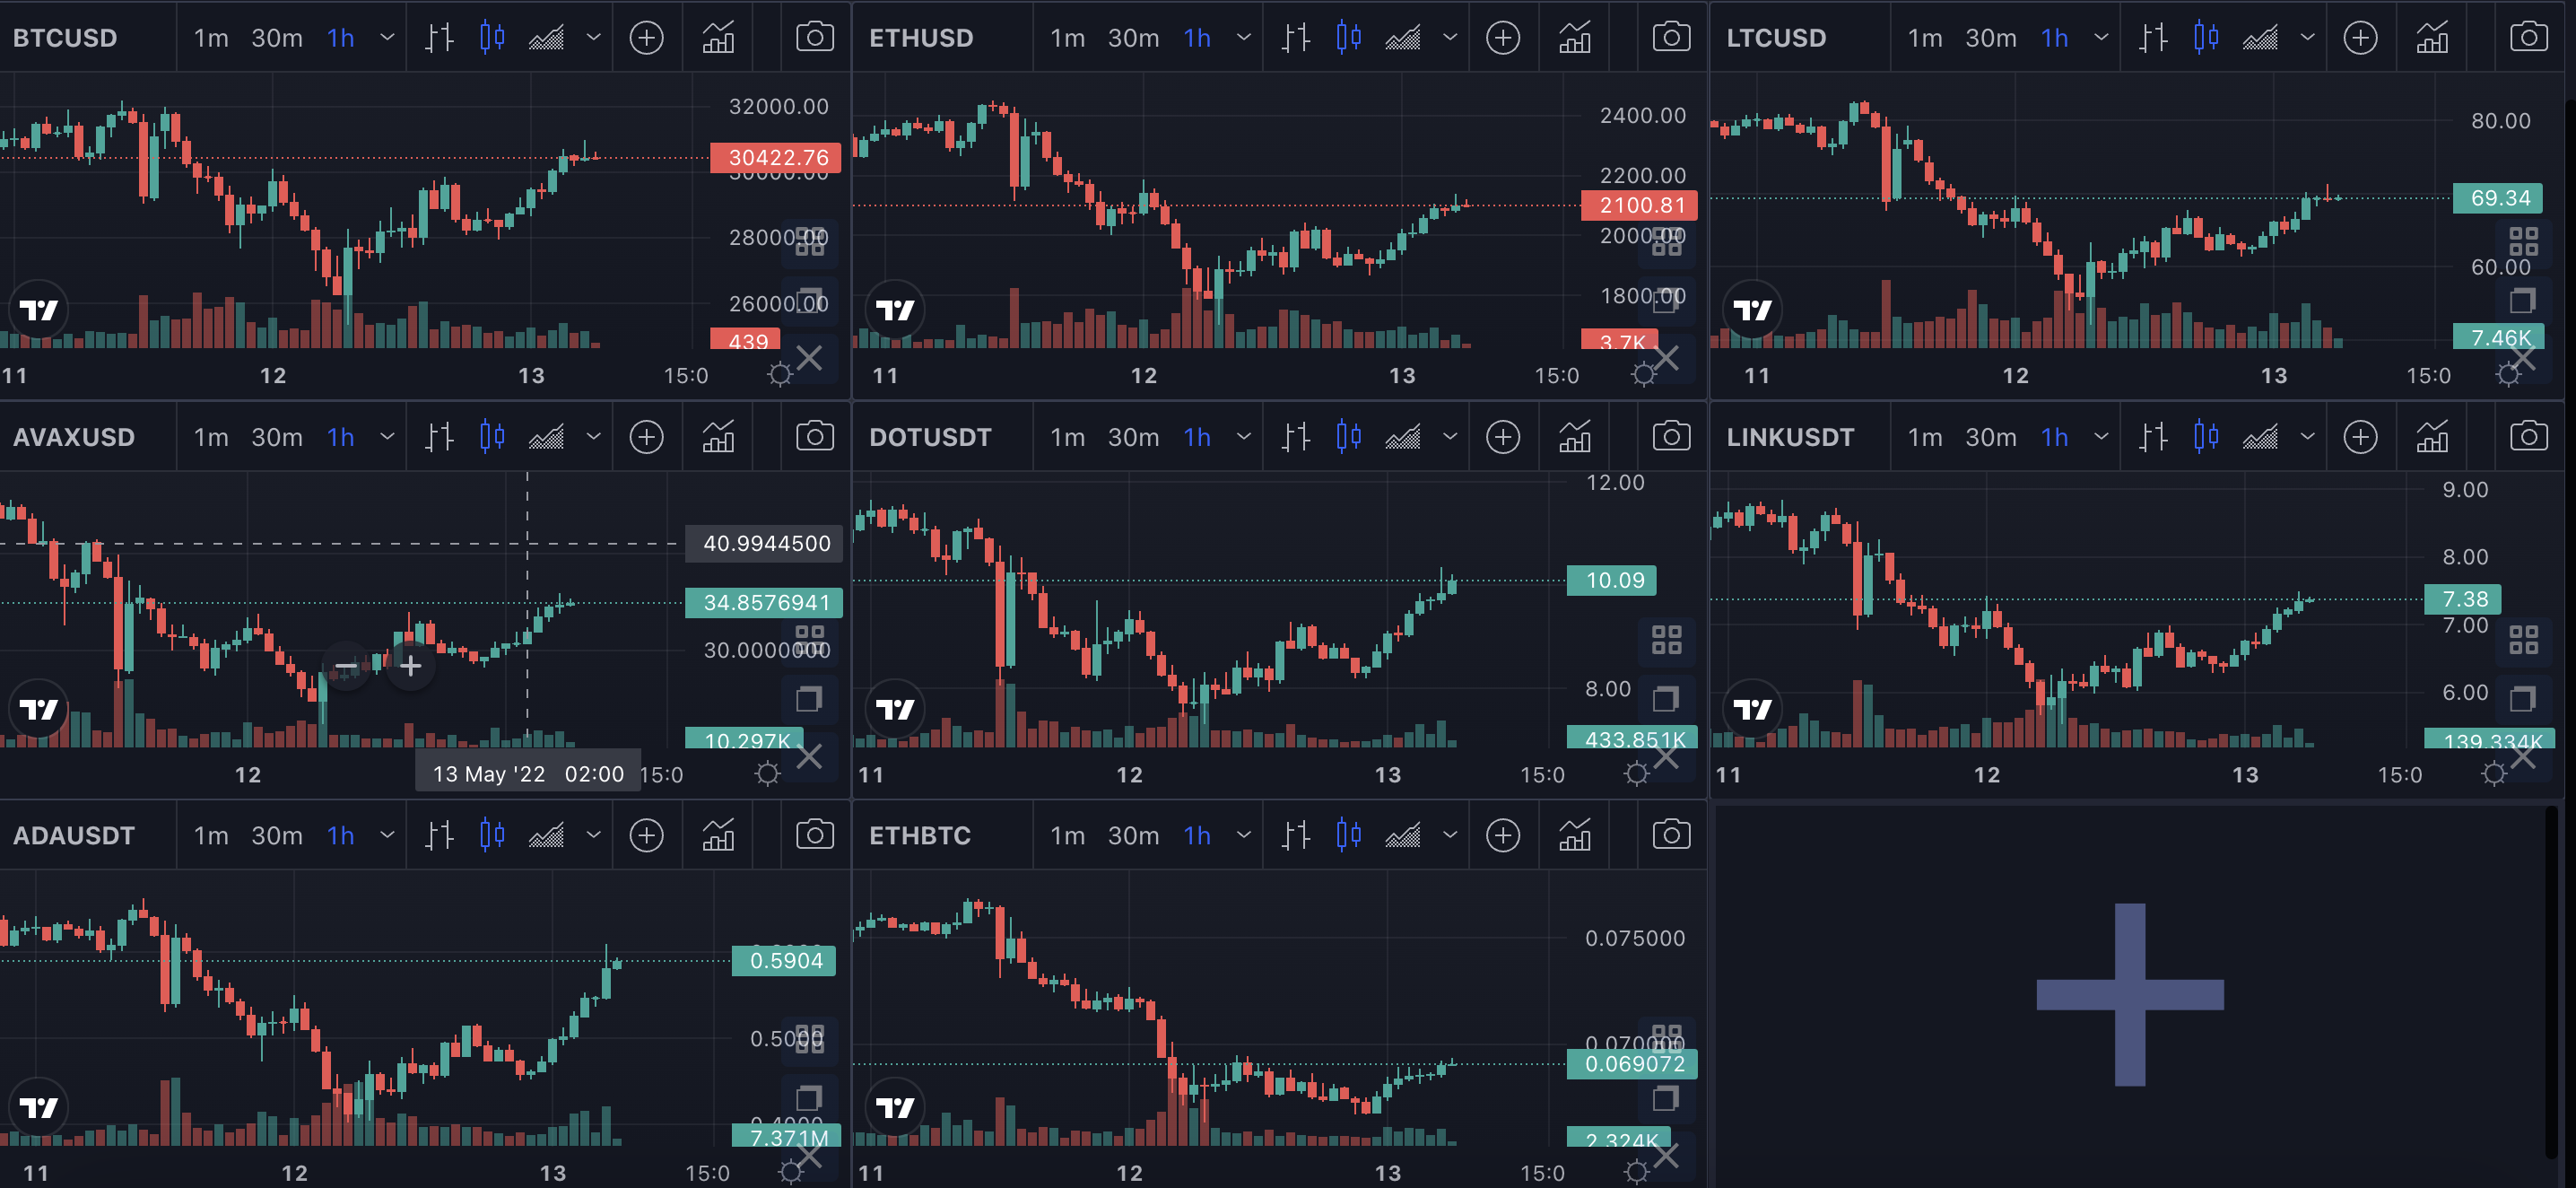Switch the BTCUSD chart to the 1m interval

point(211,38)
